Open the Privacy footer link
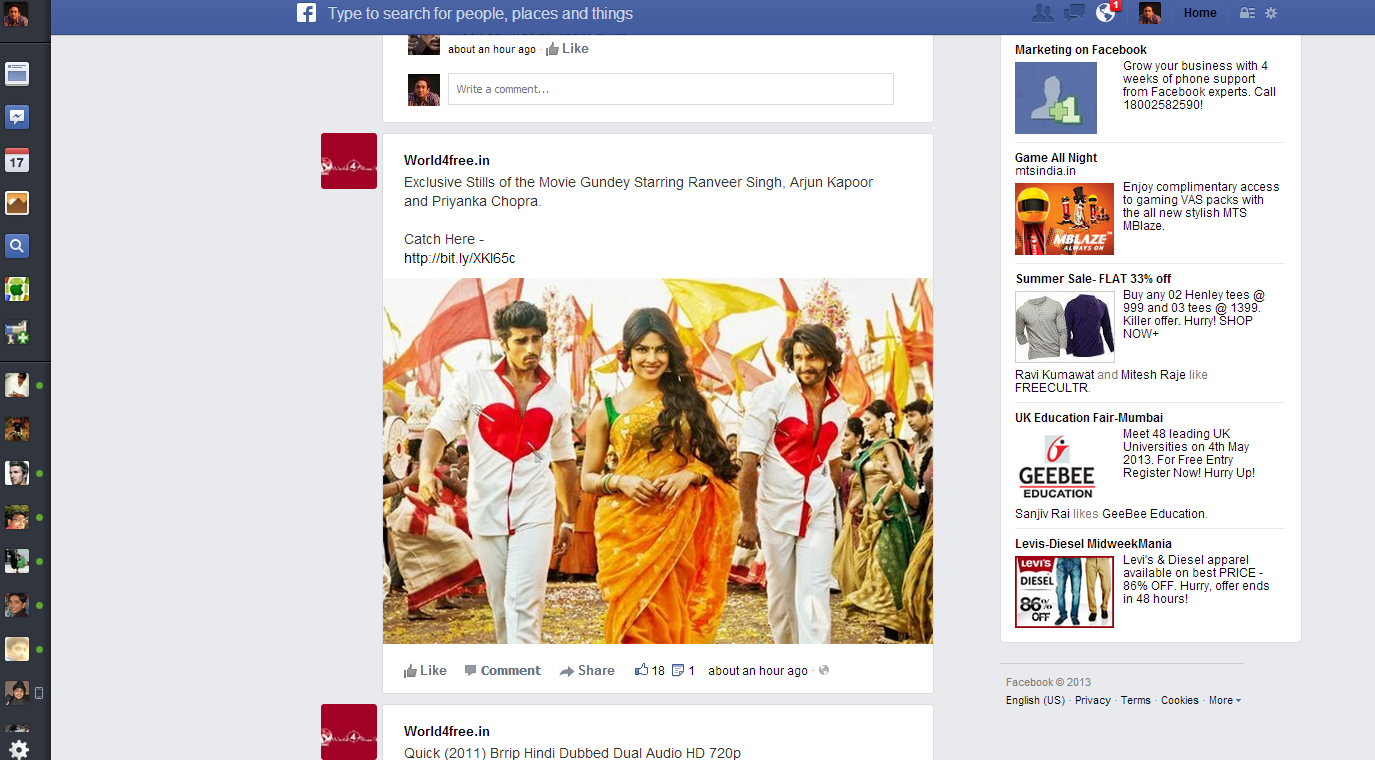Viewport: 1375px width, 760px height. [1093, 700]
